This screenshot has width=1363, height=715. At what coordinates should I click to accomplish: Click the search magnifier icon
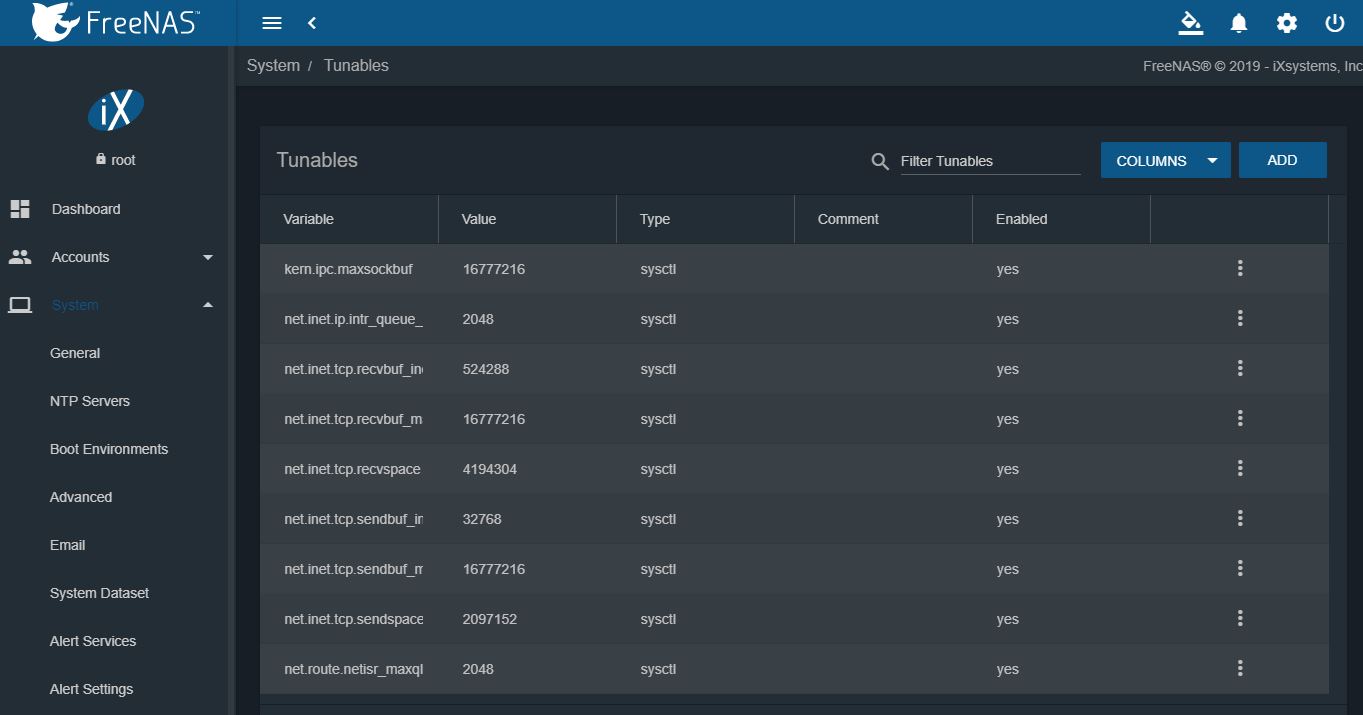(880, 161)
